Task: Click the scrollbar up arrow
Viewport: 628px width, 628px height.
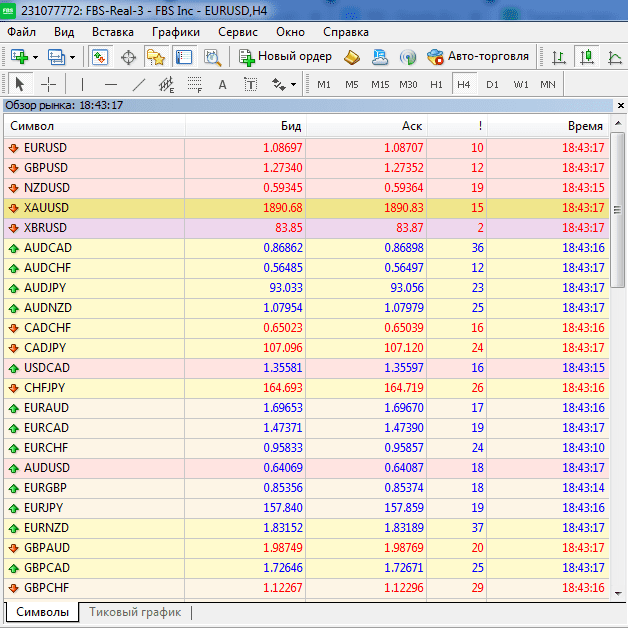Action: click(x=618, y=124)
